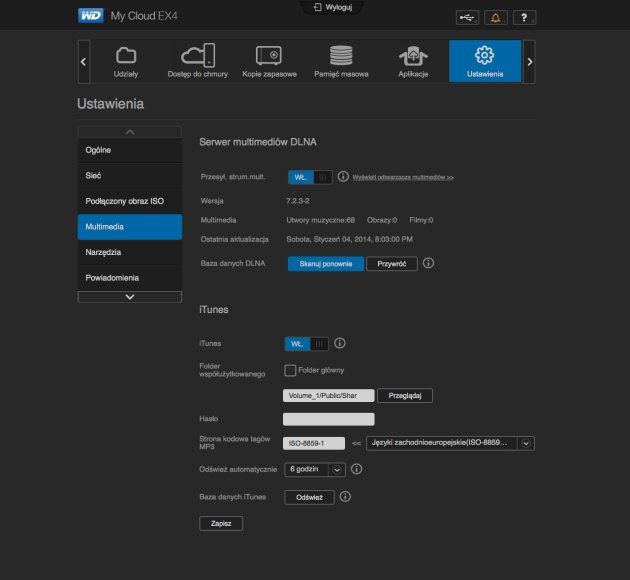
Task: Check the Folder główny checkbox
Action: point(290,370)
